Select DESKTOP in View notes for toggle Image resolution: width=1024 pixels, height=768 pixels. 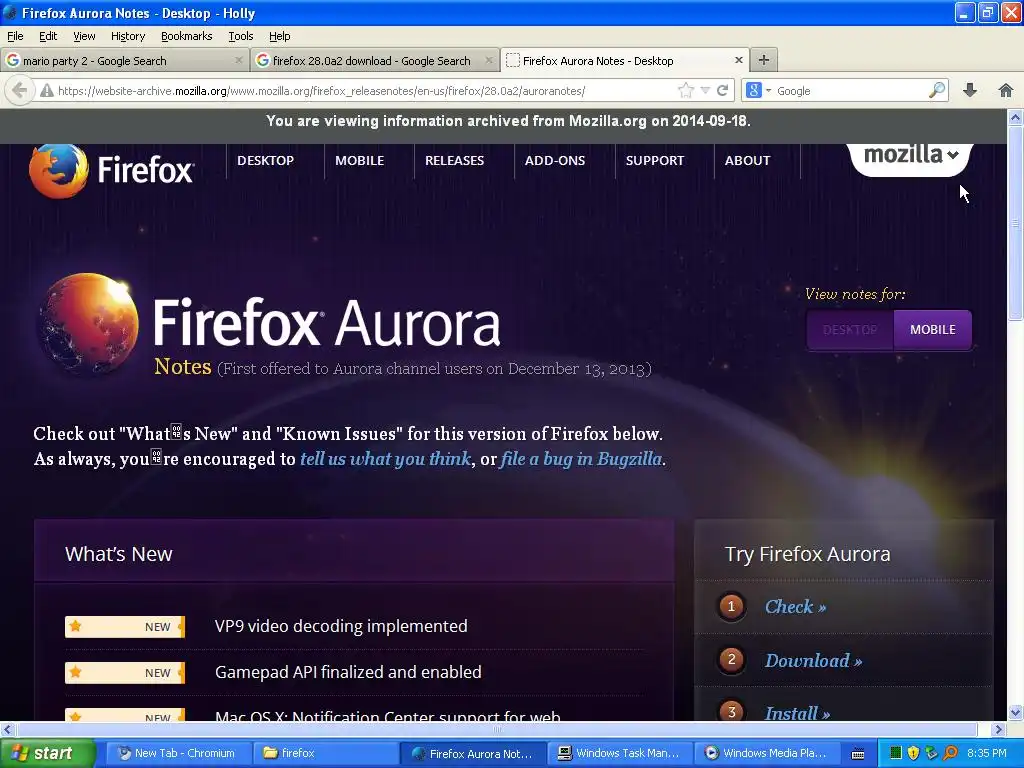tap(850, 330)
